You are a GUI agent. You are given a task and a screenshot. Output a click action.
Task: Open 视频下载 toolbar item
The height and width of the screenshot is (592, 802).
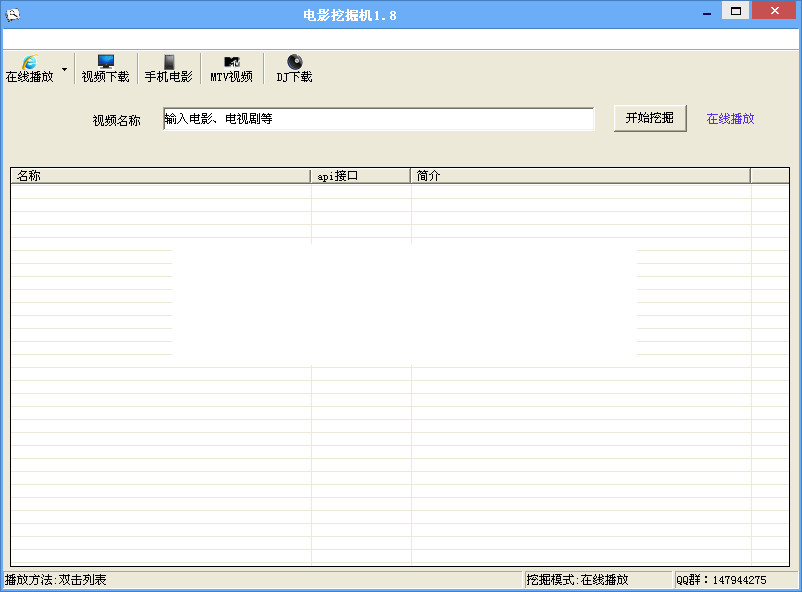(106, 69)
